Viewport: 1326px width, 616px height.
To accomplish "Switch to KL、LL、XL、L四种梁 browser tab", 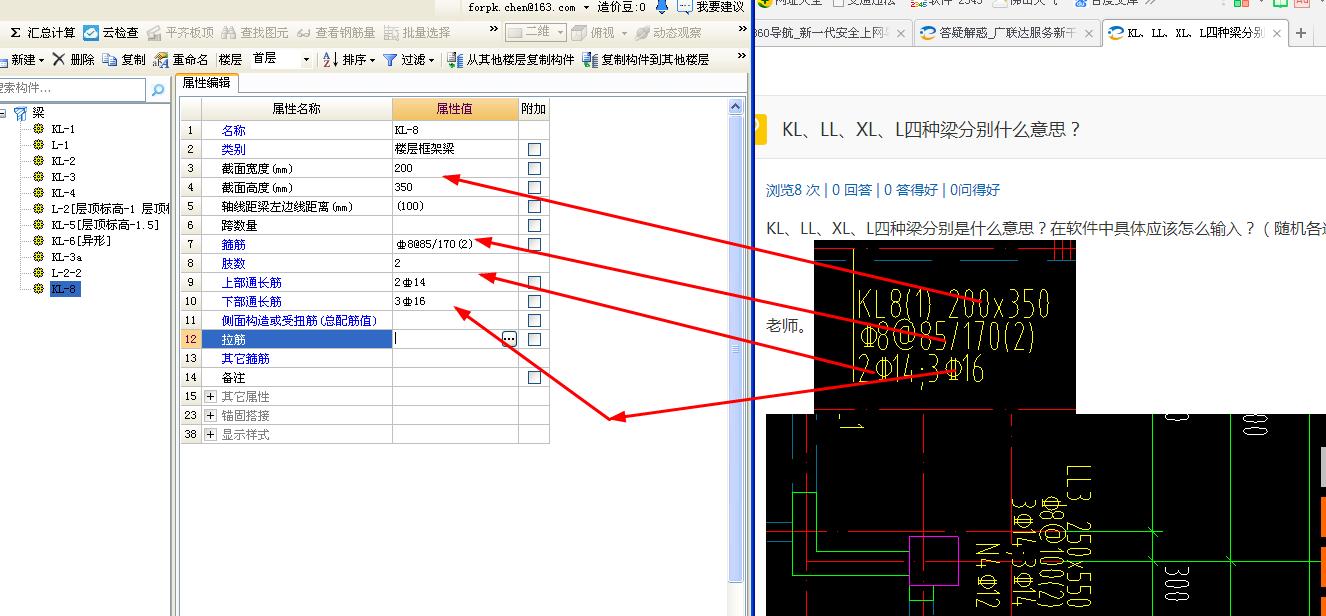I will coord(1193,33).
